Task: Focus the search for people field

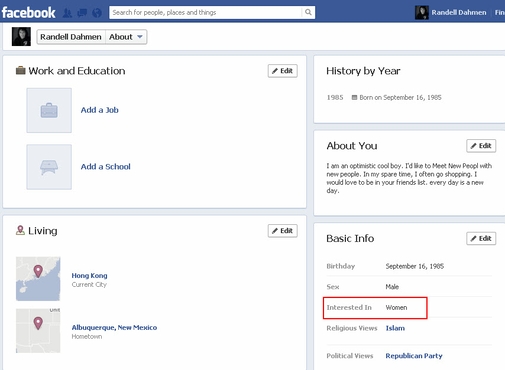Action: coord(206,12)
